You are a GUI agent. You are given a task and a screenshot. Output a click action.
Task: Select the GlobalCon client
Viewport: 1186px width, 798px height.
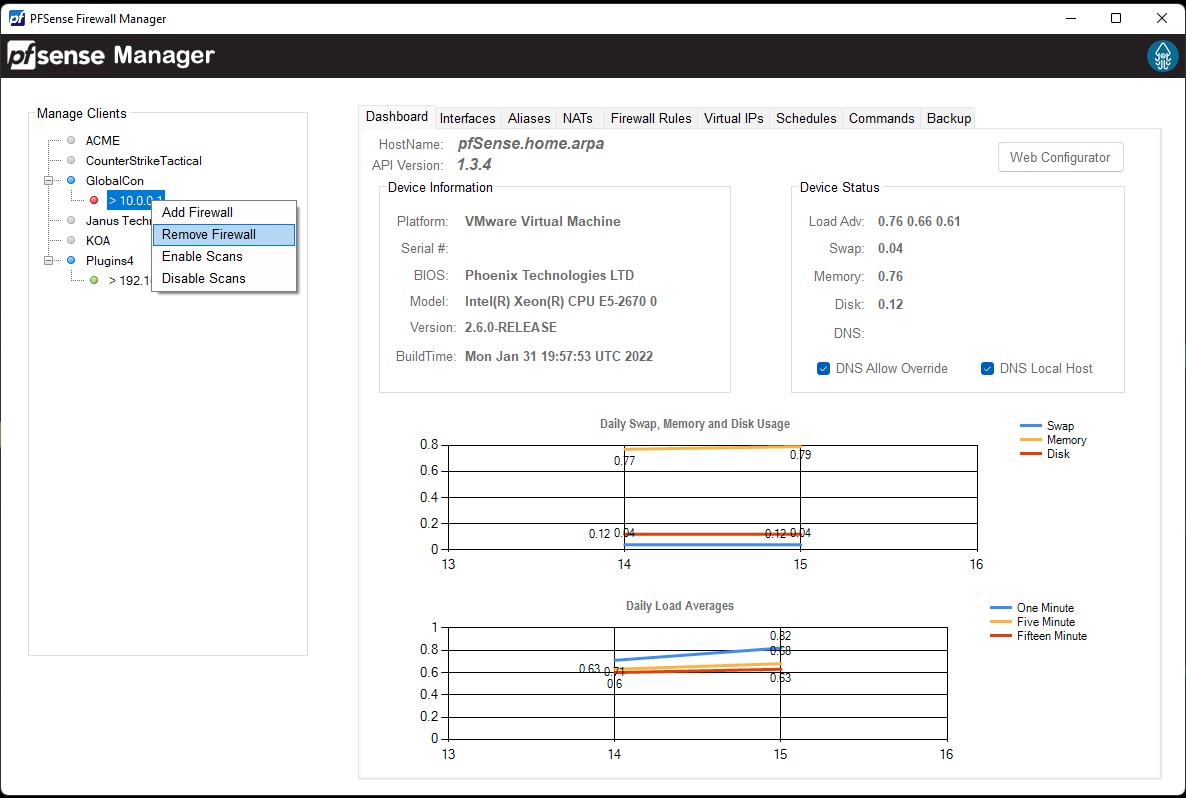tap(115, 181)
